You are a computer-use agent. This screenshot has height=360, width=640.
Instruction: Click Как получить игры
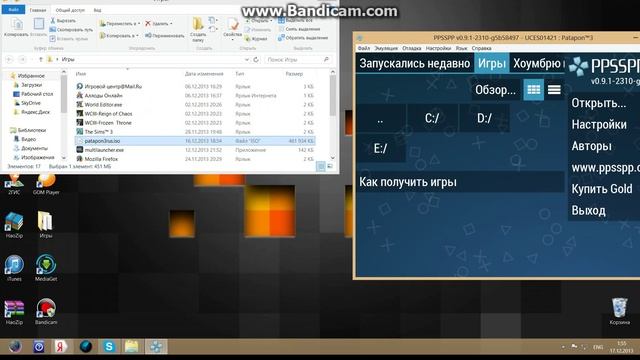click(x=460, y=182)
